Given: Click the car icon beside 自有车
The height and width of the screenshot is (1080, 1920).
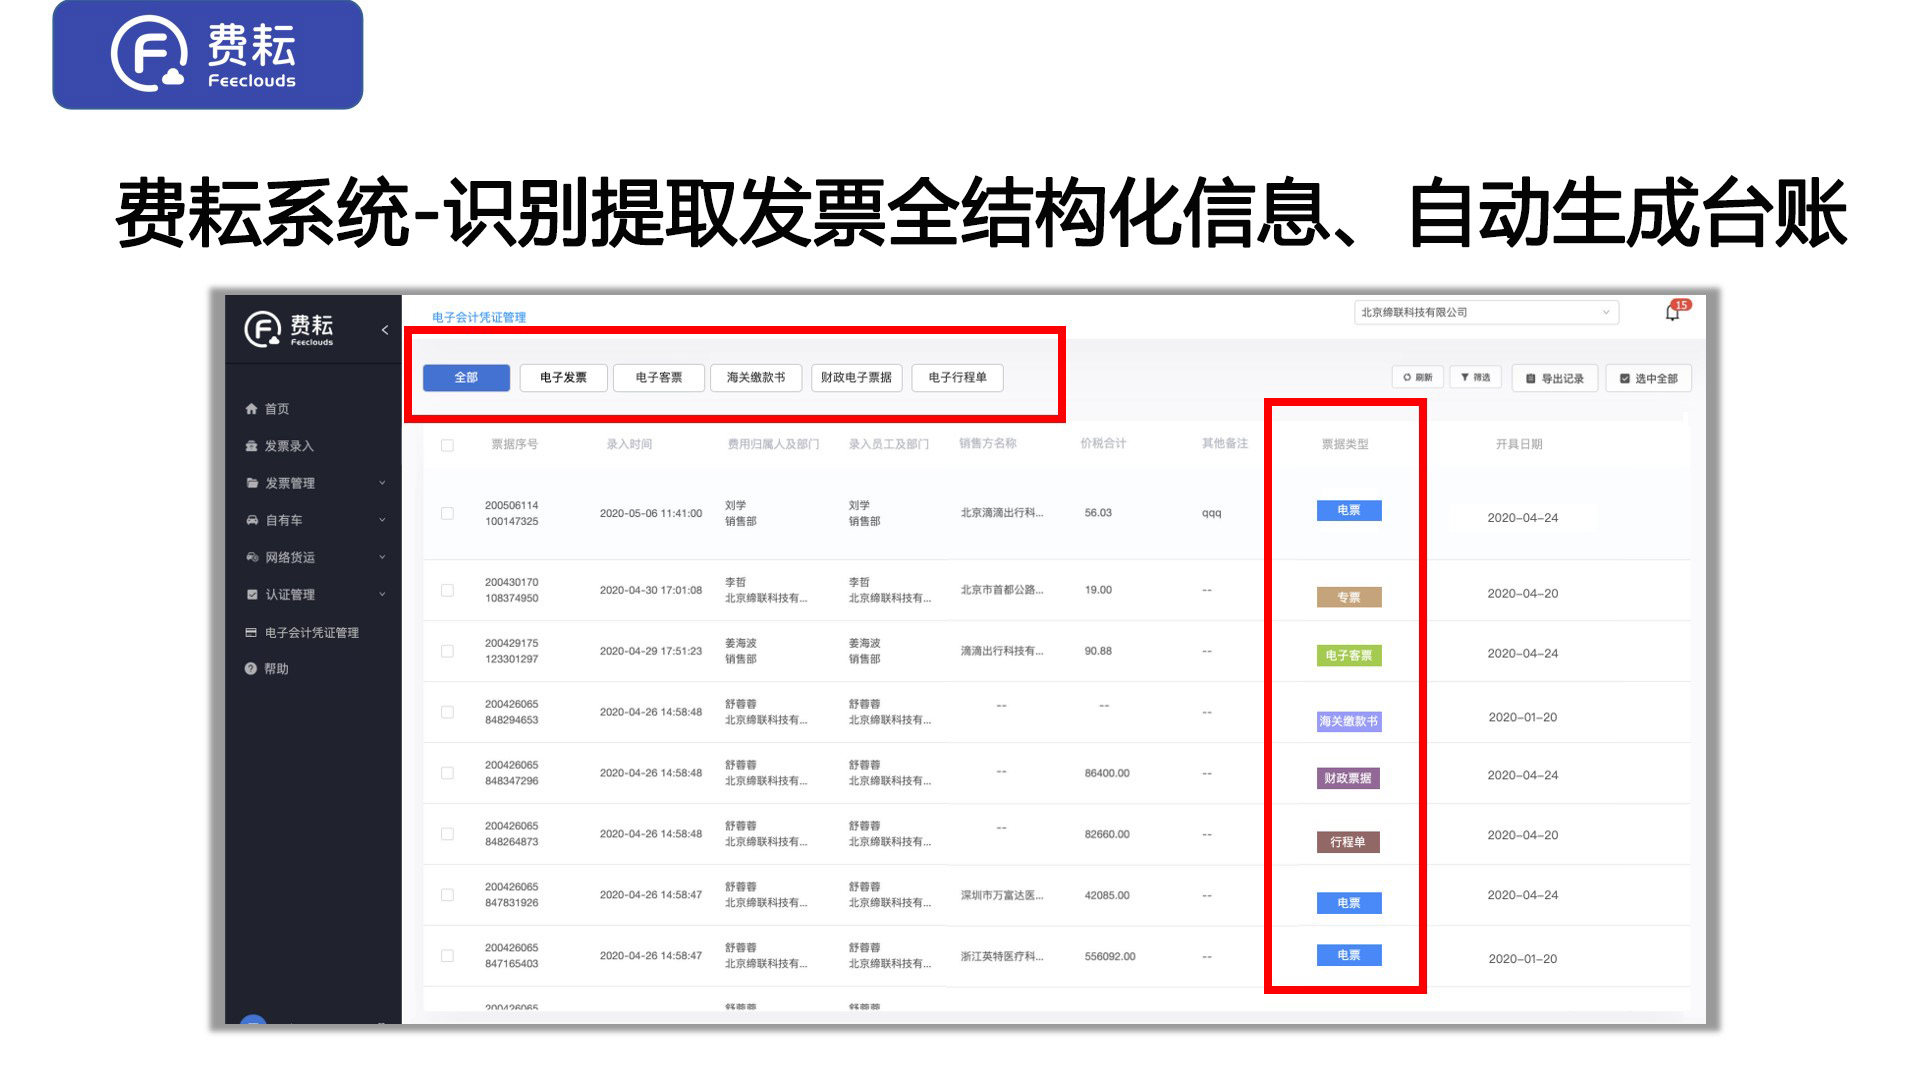Looking at the screenshot, I should click(x=252, y=520).
